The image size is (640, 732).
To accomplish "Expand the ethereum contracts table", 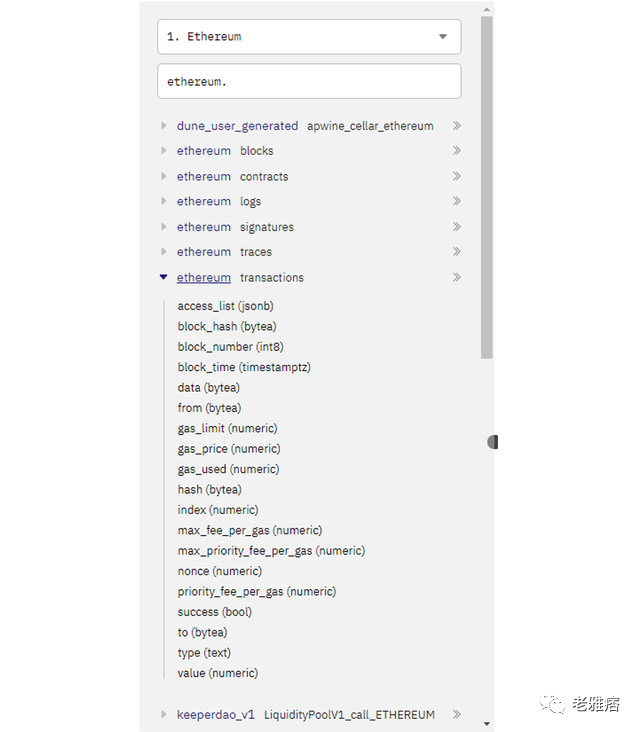I will pyautogui.click(x=163, y=176).
